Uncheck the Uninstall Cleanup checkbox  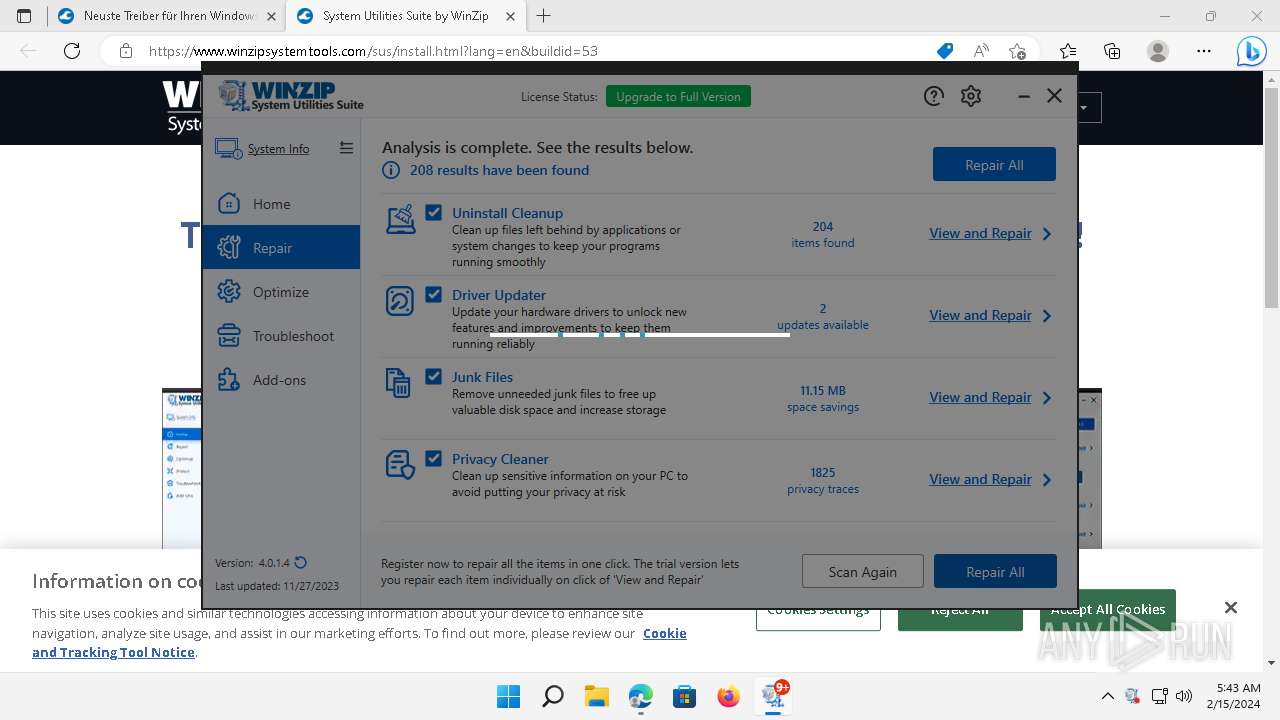[x=433, y=212]
